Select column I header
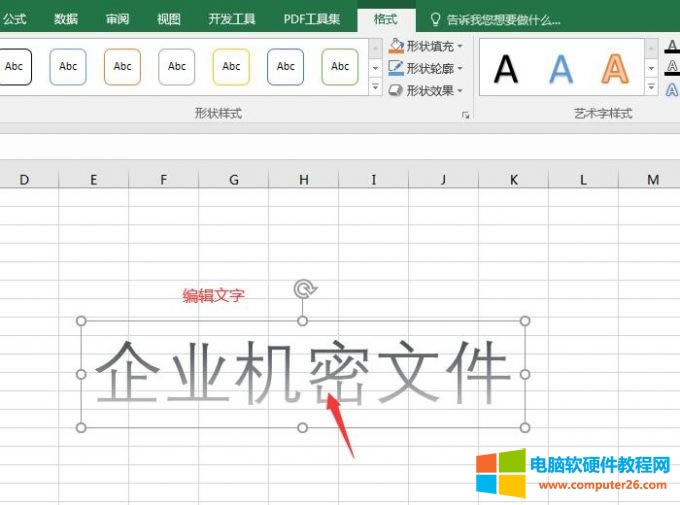 click(373, 179)
